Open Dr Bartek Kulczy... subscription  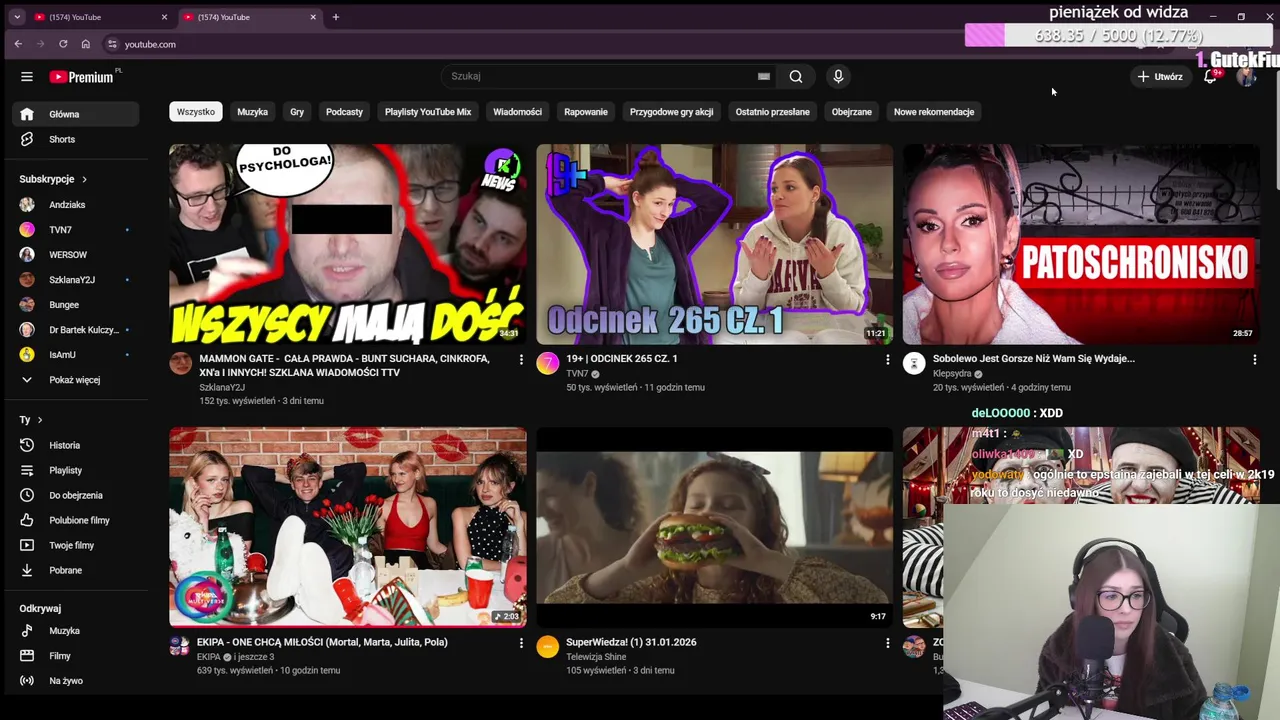pyautogui.click(x=78, y=330)
